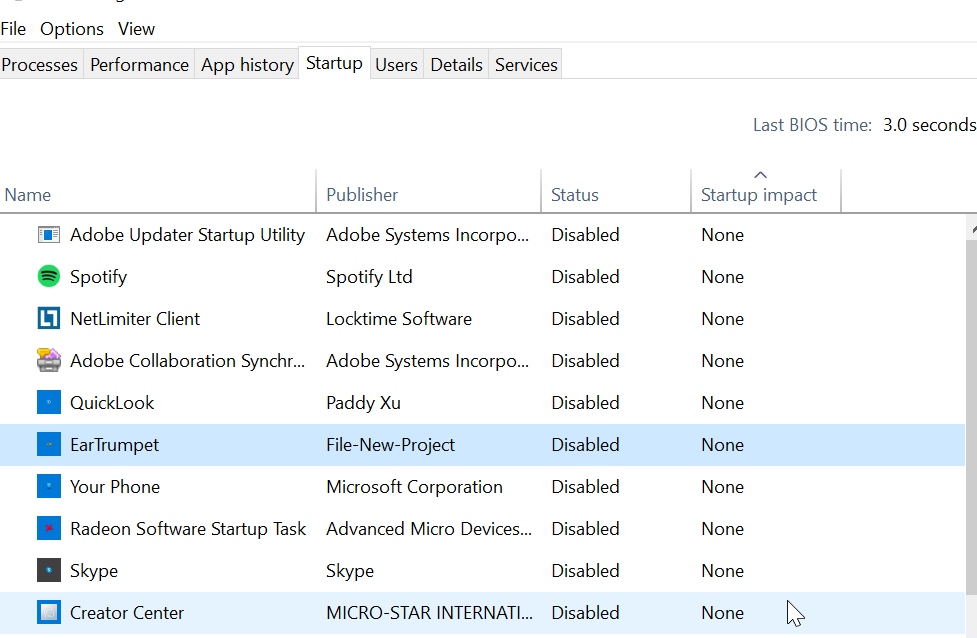Click the Microsoft Corporation publisher cell
The image size is (977, 638).
414,487
